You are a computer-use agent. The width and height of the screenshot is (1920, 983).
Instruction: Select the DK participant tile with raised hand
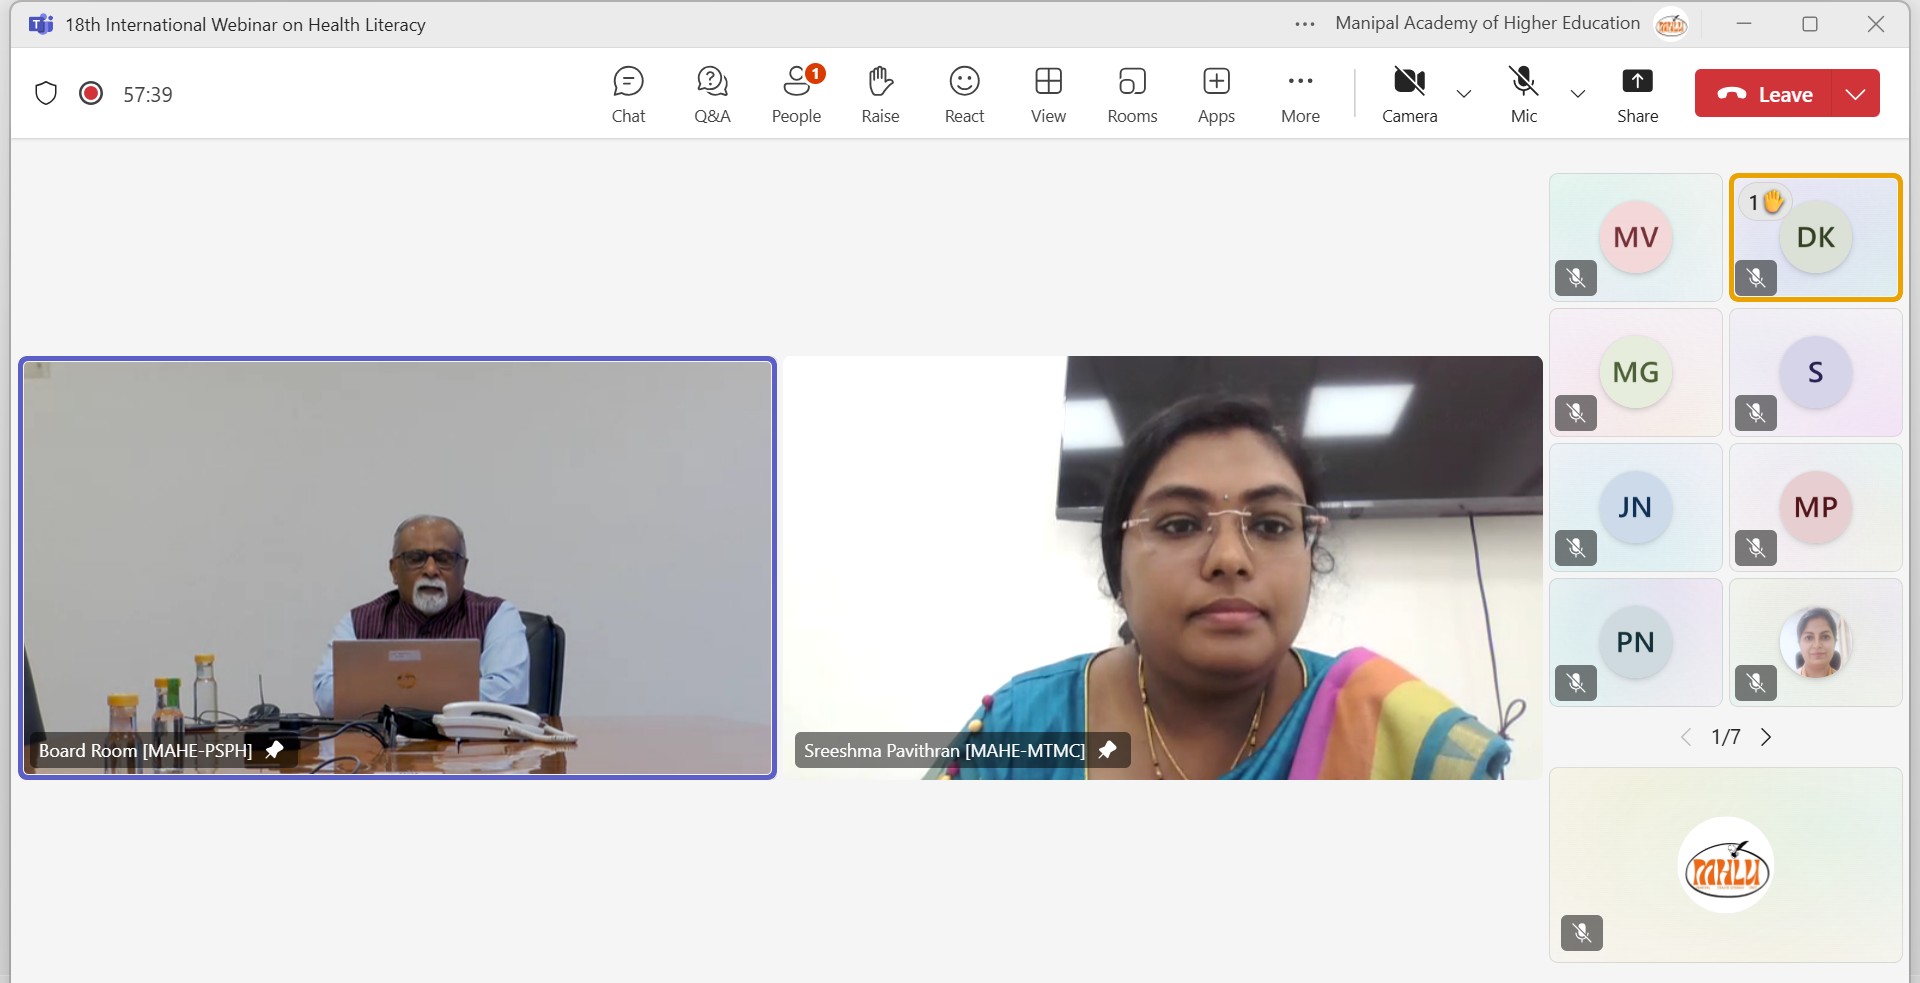[1815, 238]
